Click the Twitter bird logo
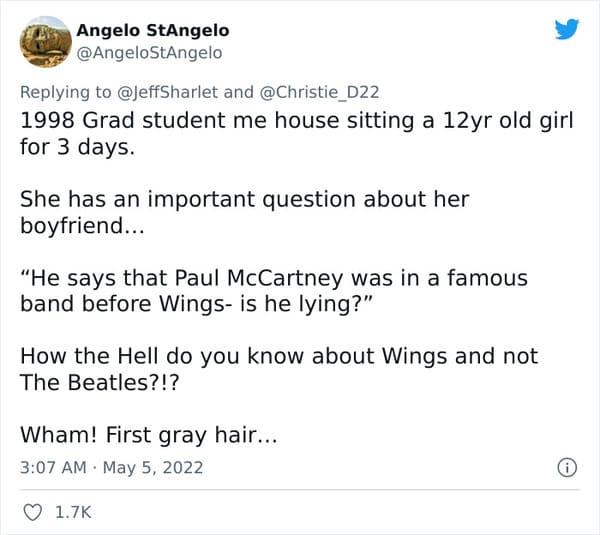The image size is (600, 535). click(x=567, y=29)
